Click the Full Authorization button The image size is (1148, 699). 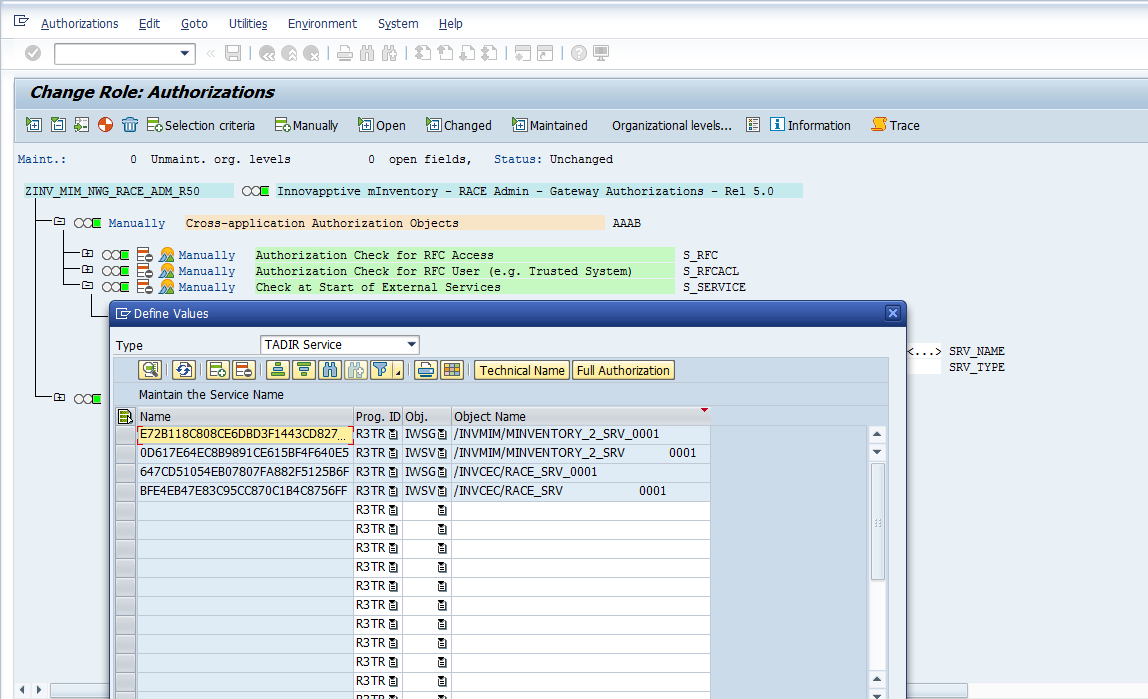(623, 370)
